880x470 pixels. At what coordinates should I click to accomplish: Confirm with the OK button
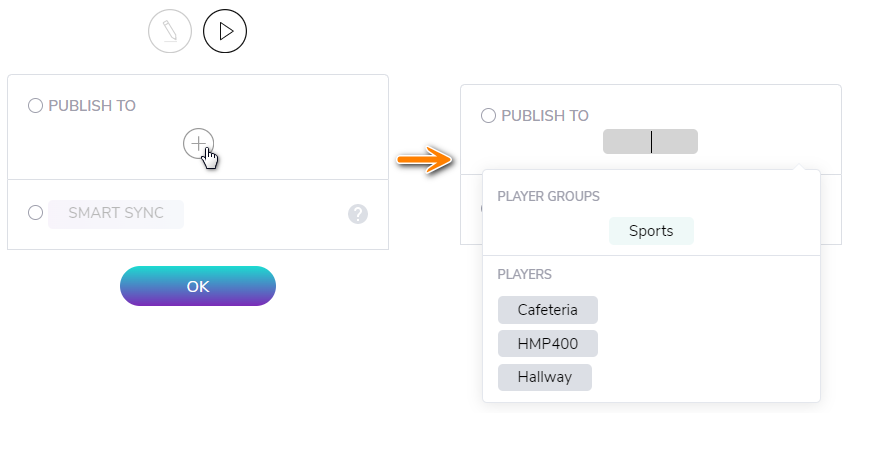[198, 286]
